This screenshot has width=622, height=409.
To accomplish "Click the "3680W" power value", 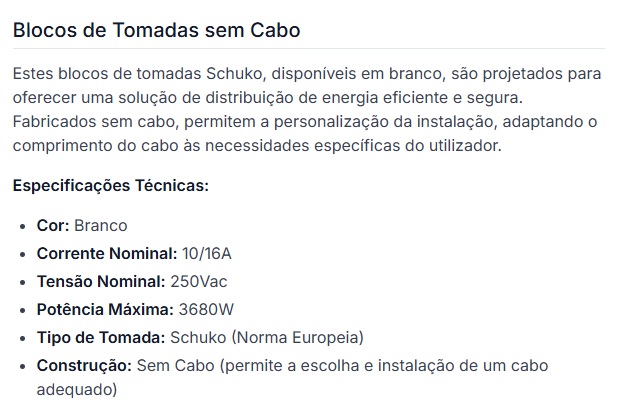I will click(x=206, y=309).
